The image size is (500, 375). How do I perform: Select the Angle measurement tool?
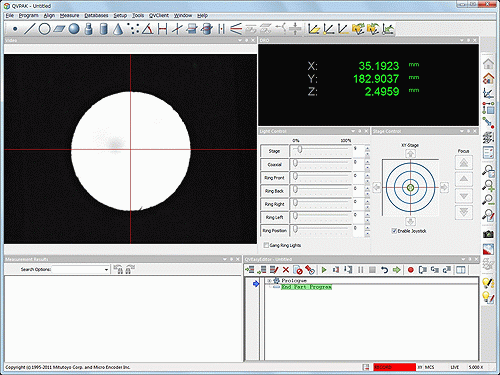[x=148, y=29]
